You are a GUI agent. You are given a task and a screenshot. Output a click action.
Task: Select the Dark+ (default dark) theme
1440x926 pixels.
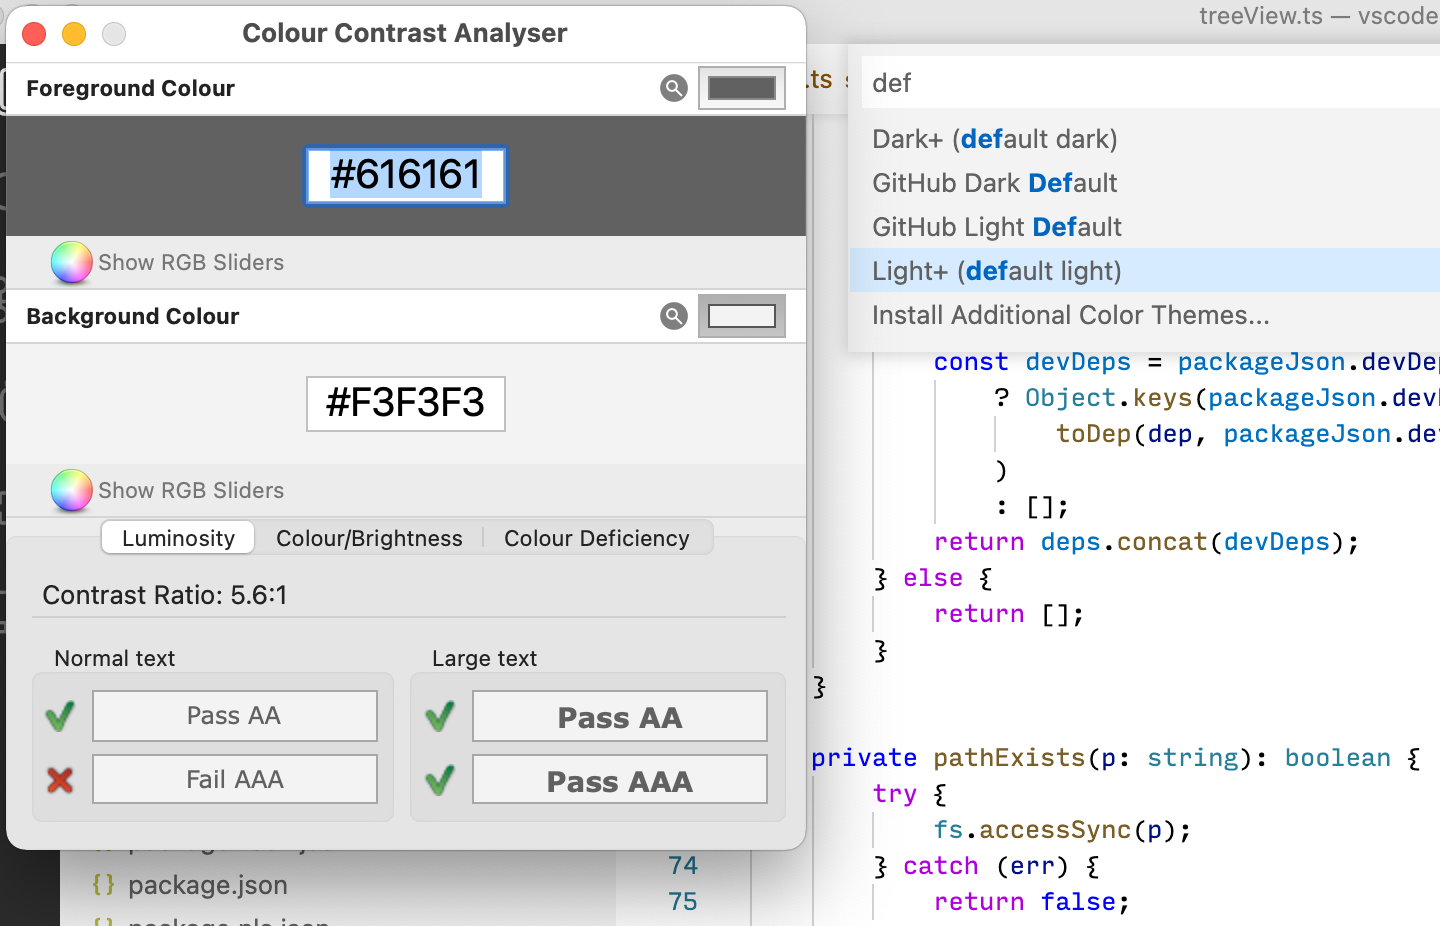tap(1144, 138)
